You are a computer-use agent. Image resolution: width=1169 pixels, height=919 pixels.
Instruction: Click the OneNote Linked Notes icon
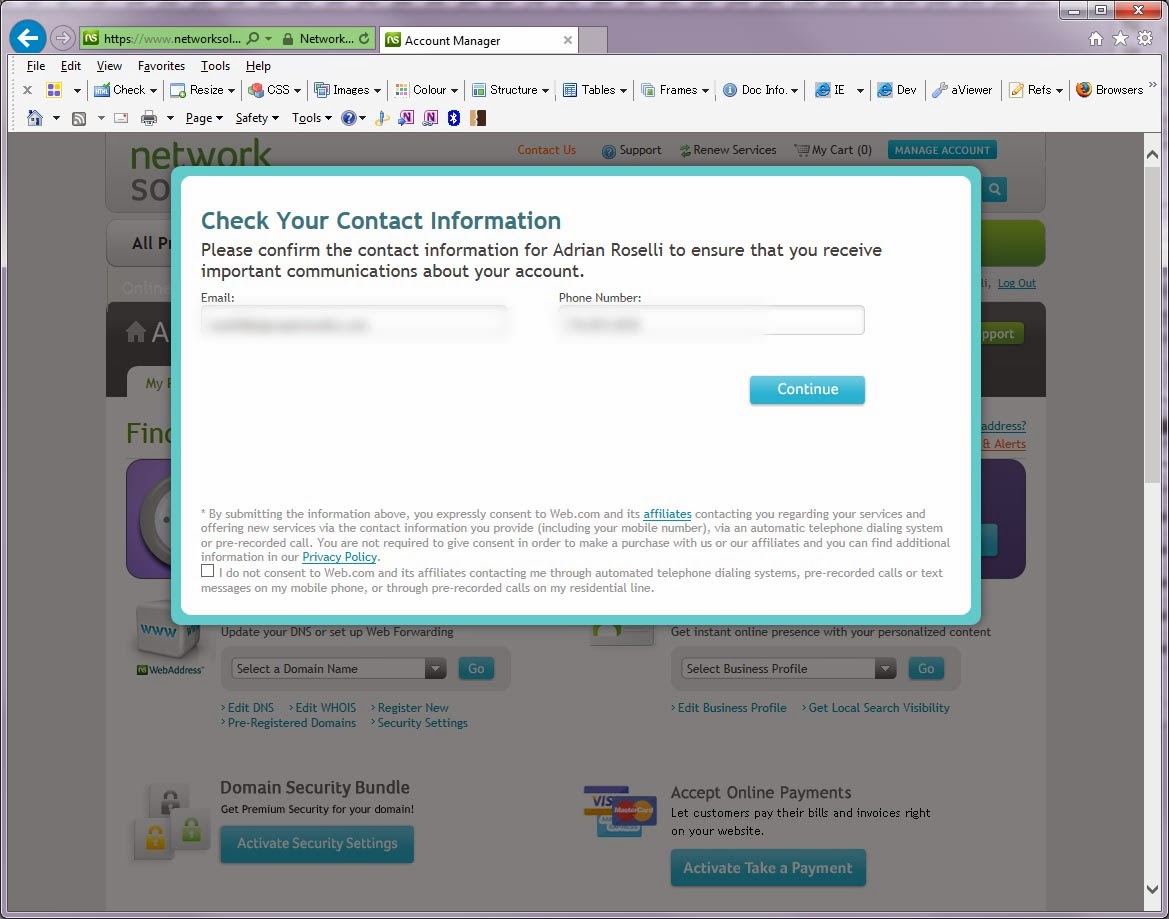[x=430, y=118]
